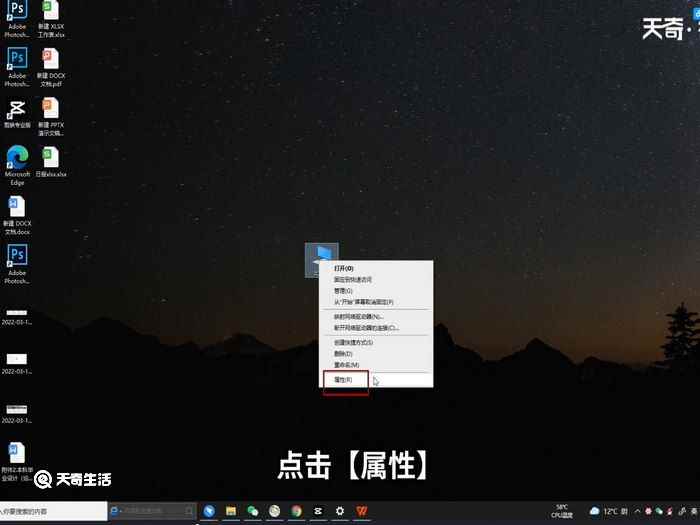This screenshot has width=700, height=525.
Task: Choose 管理(G) in the right-click menu
Action: pos(343,291)
